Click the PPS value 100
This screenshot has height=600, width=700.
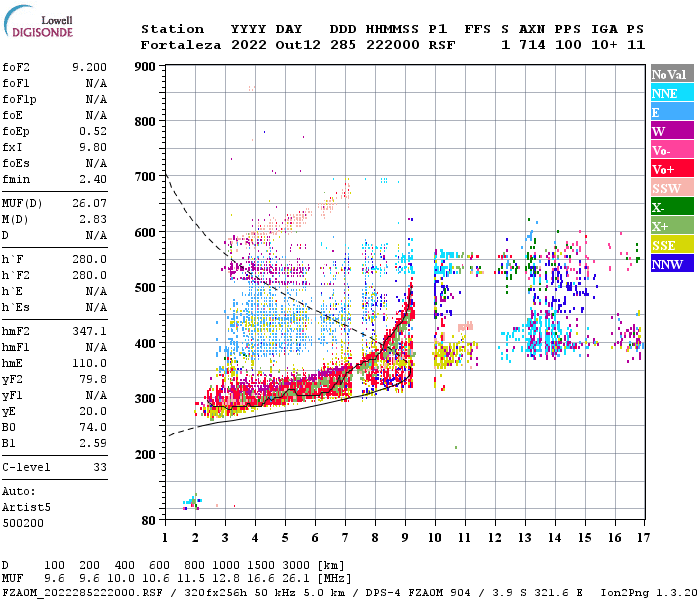pyautogui.click(x=568, y=45)
